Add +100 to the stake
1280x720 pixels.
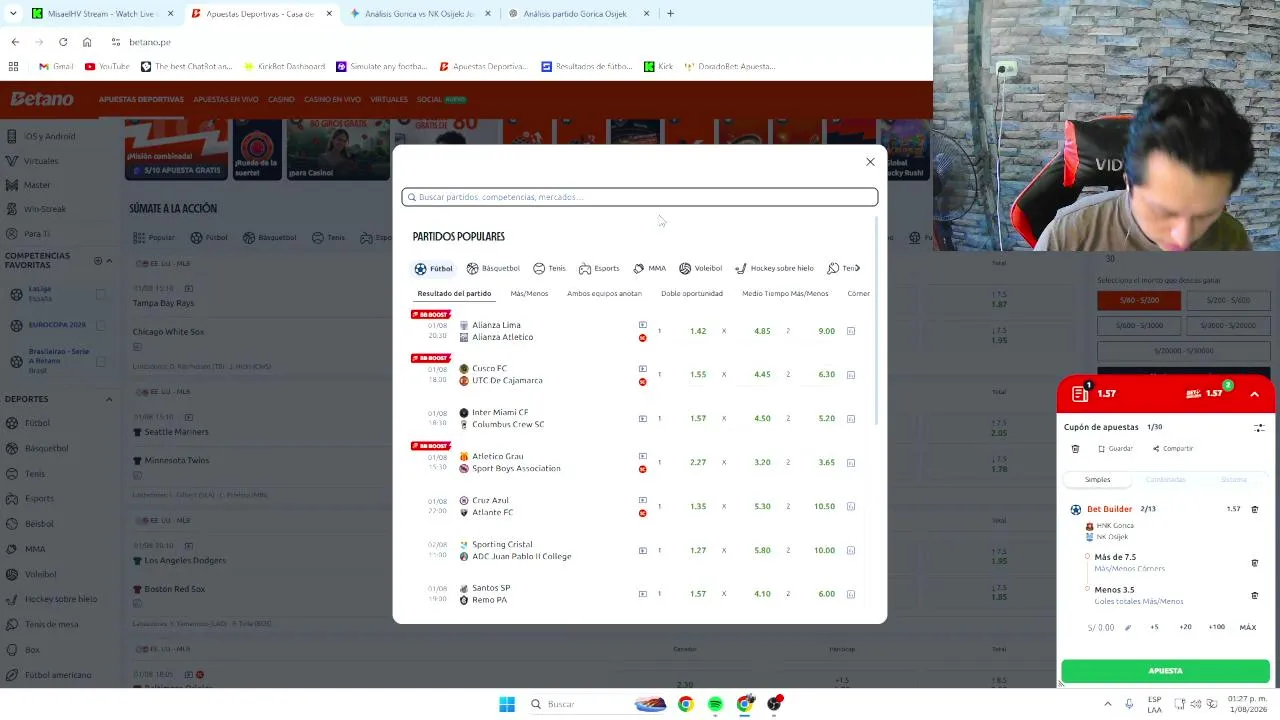[x=1216, y=627]
